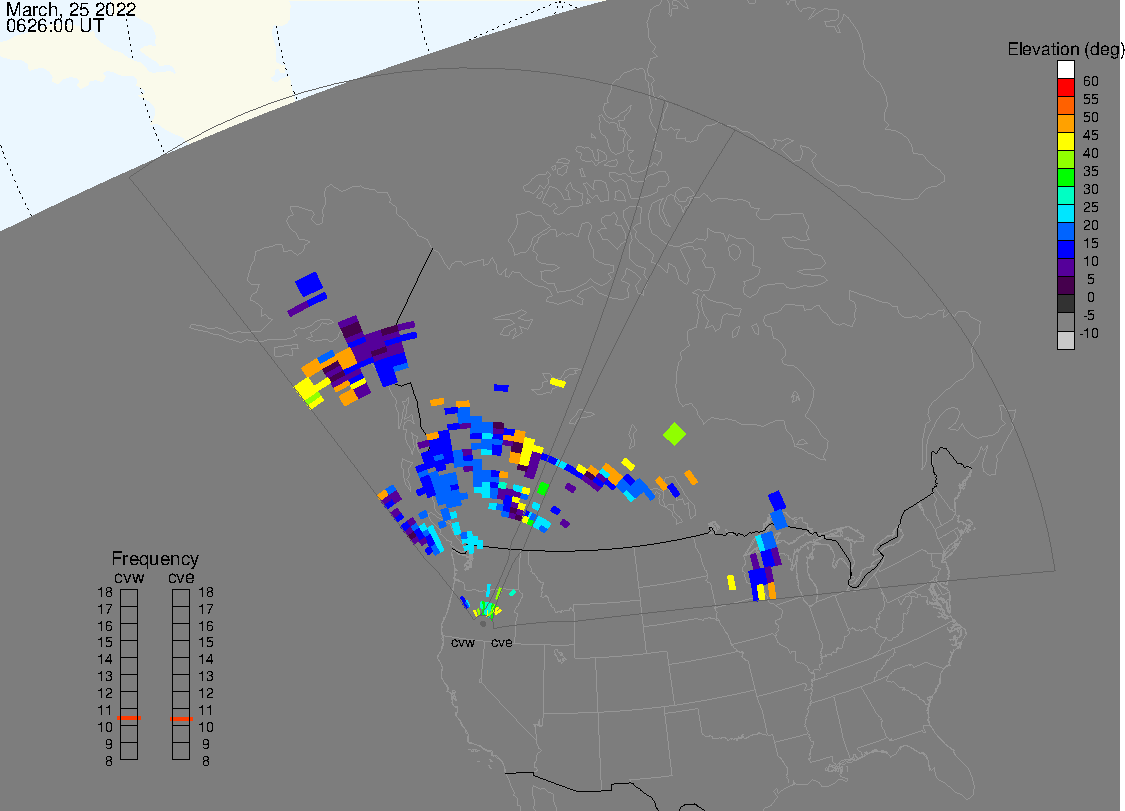
Task: Click the '0626:00 UT' time stamp
Action: pos(55,25)
